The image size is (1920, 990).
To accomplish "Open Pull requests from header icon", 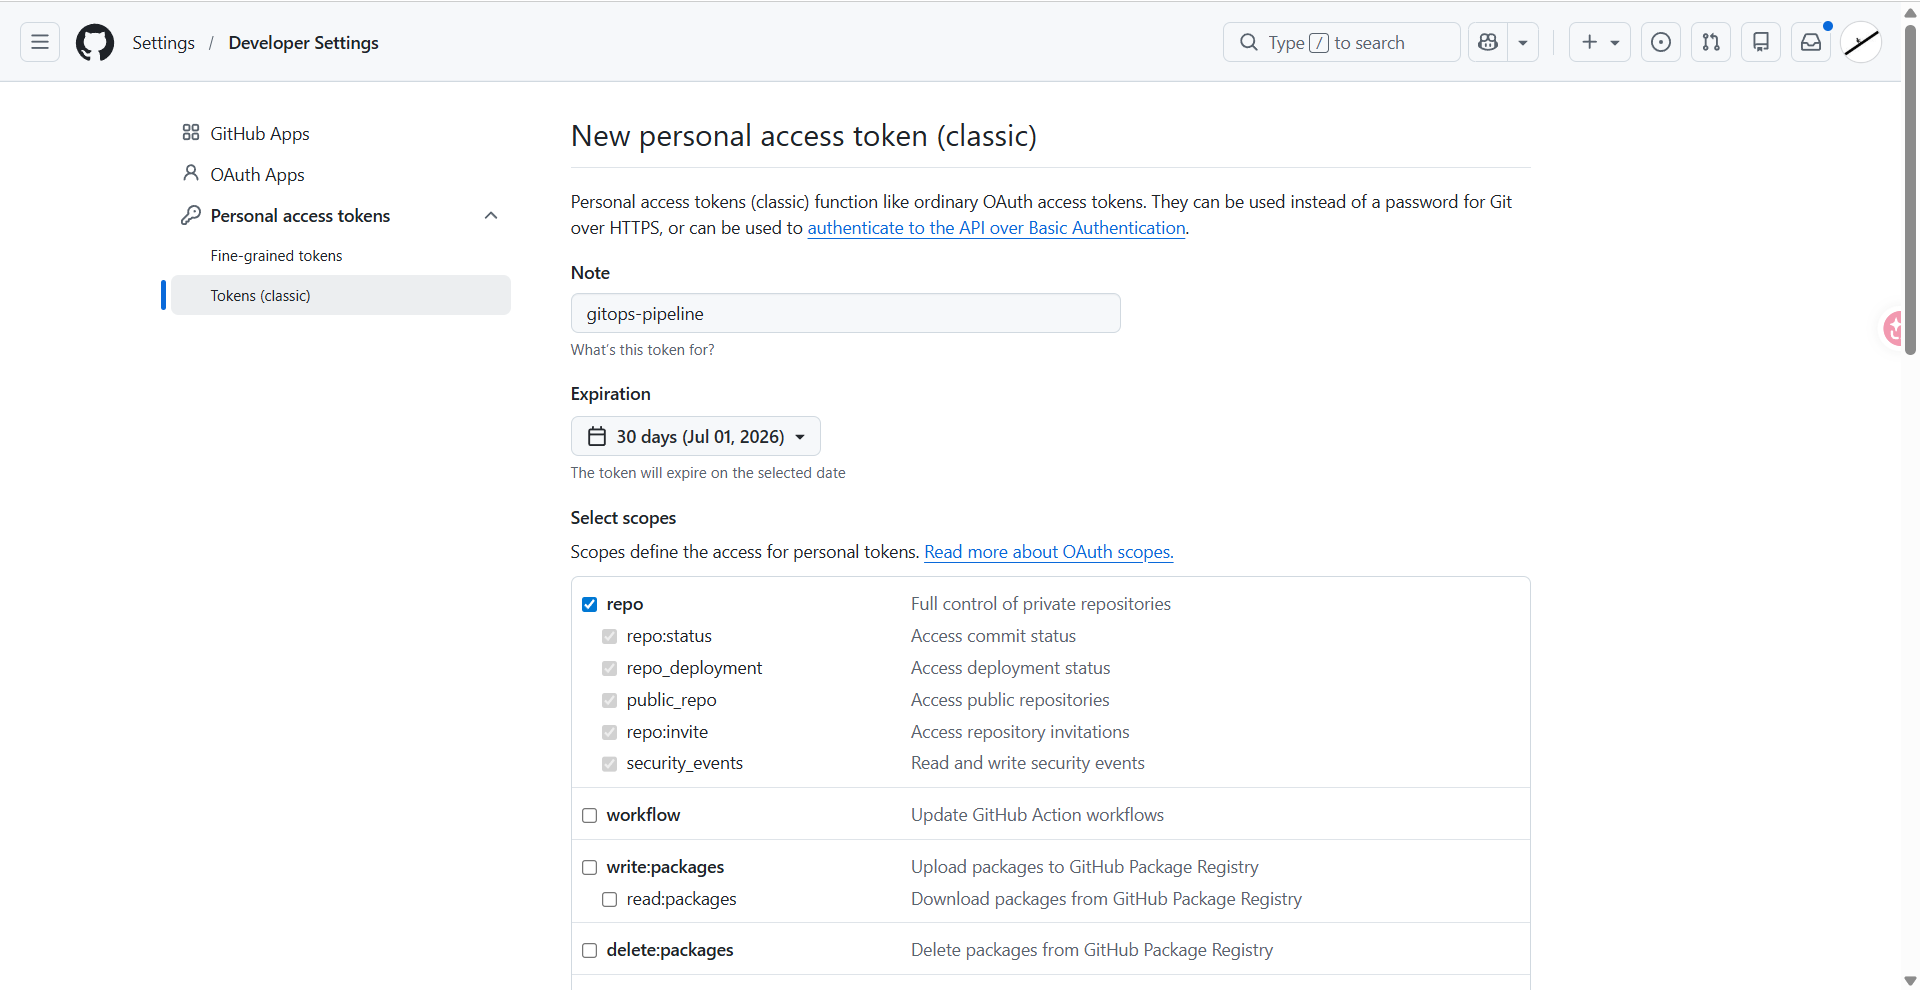I will 1711,42.
